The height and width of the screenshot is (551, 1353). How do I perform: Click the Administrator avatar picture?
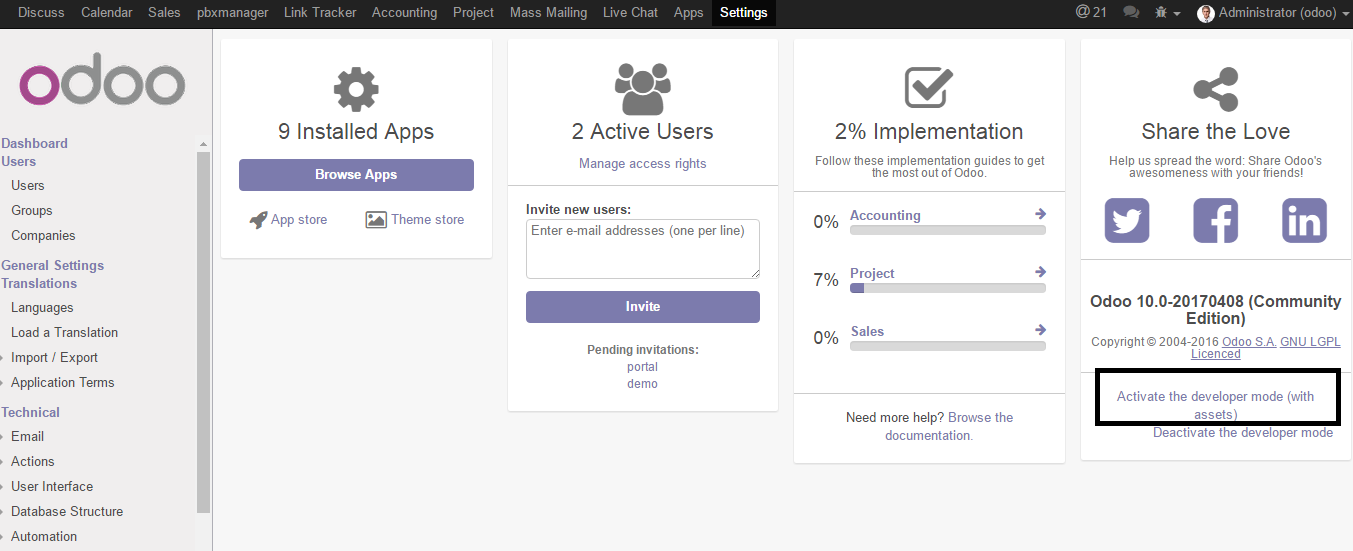pos(1206,13)
